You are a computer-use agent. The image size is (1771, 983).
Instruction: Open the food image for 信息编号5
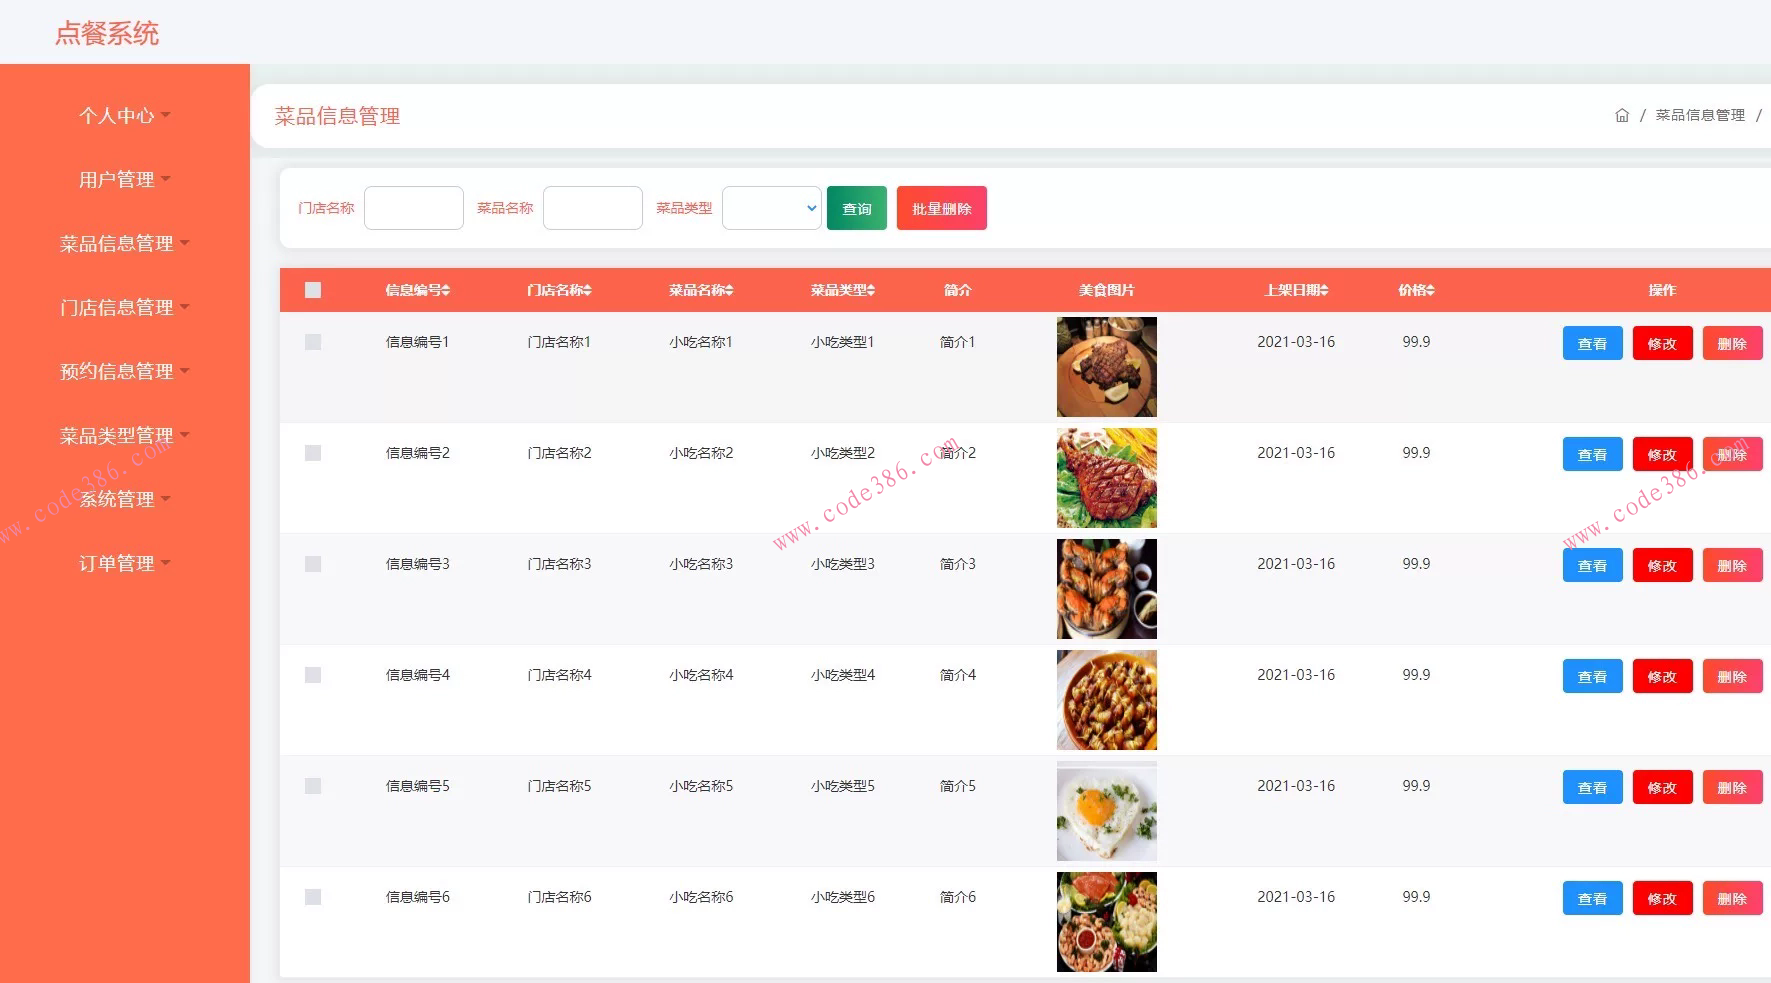(x=1107, y=811)
